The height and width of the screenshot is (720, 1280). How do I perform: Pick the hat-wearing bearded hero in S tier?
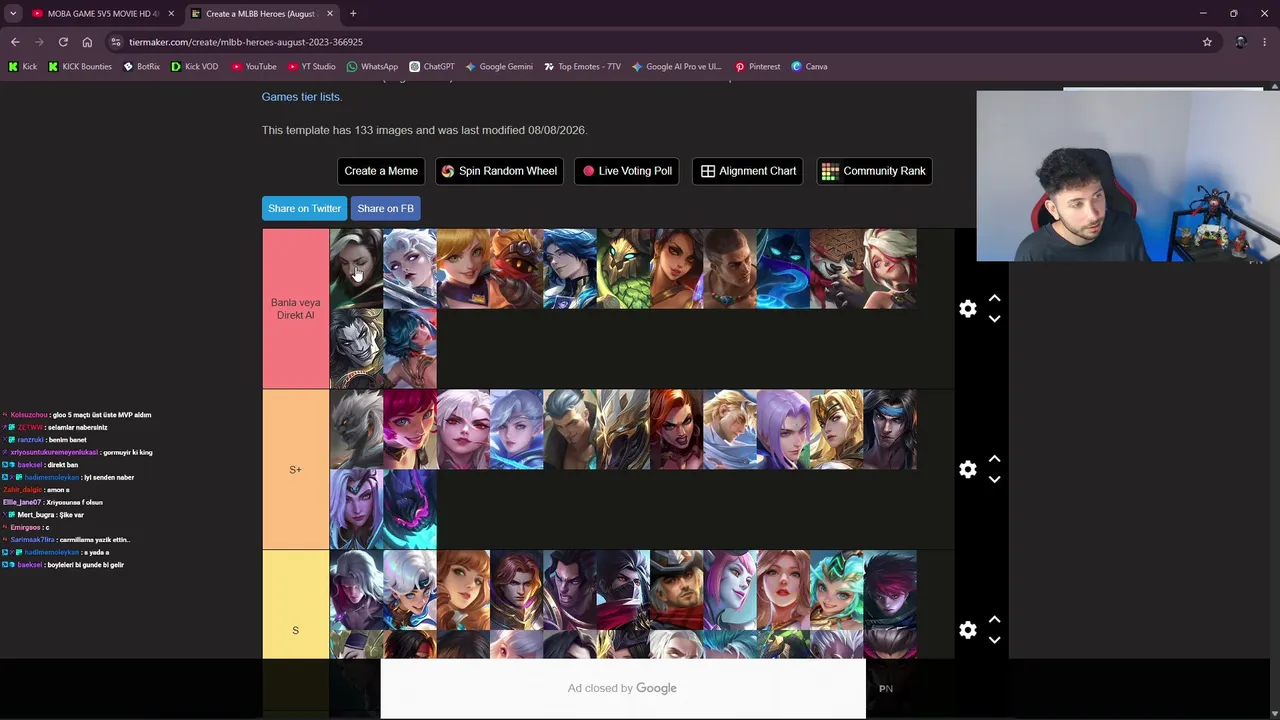677,591
